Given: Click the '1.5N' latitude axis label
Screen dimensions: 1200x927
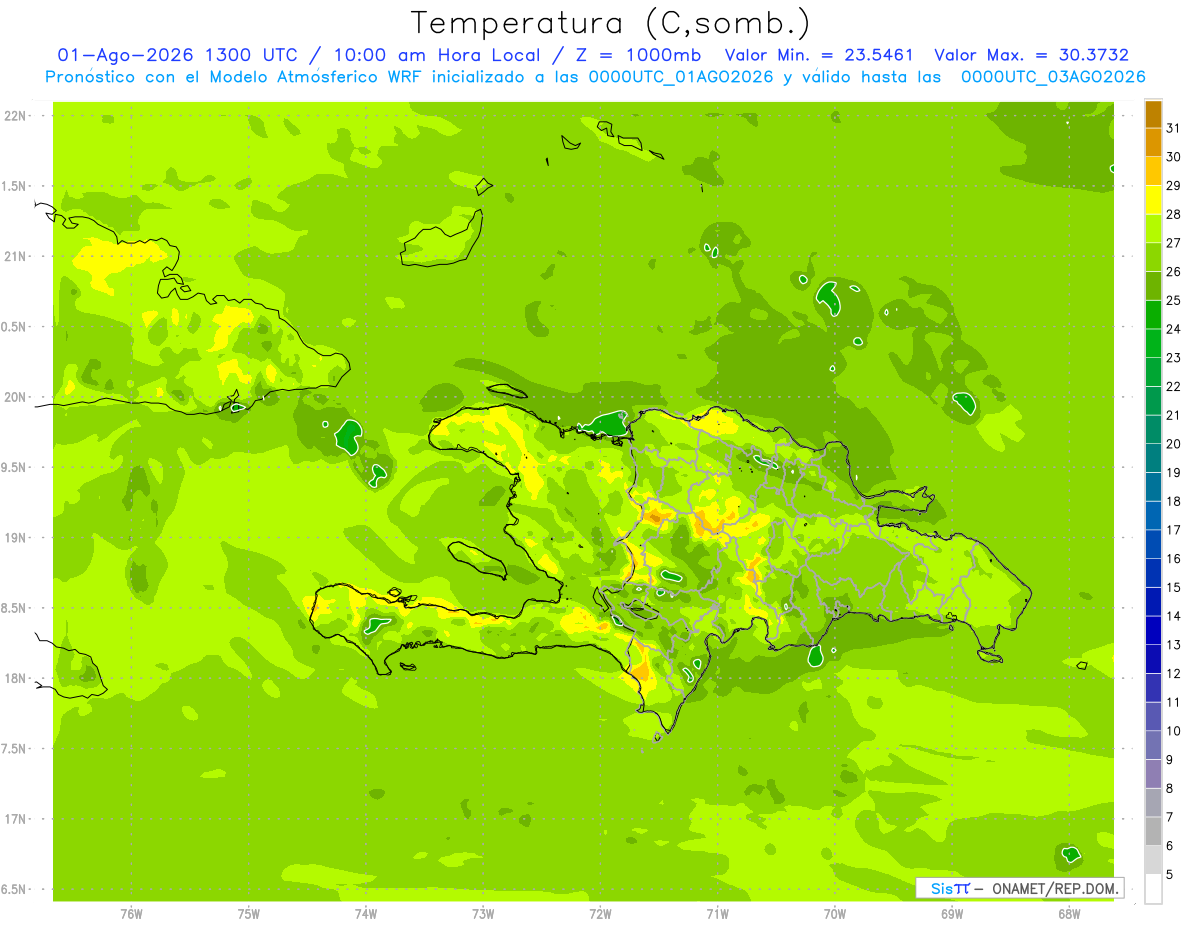Looking at the screenshot, I should point(14,186).
